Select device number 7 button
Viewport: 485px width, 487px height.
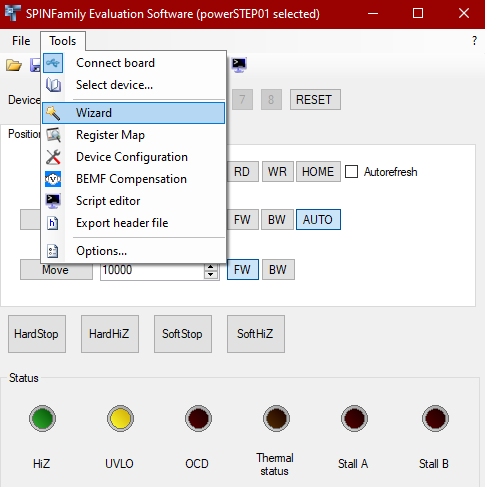coord(242,100)
